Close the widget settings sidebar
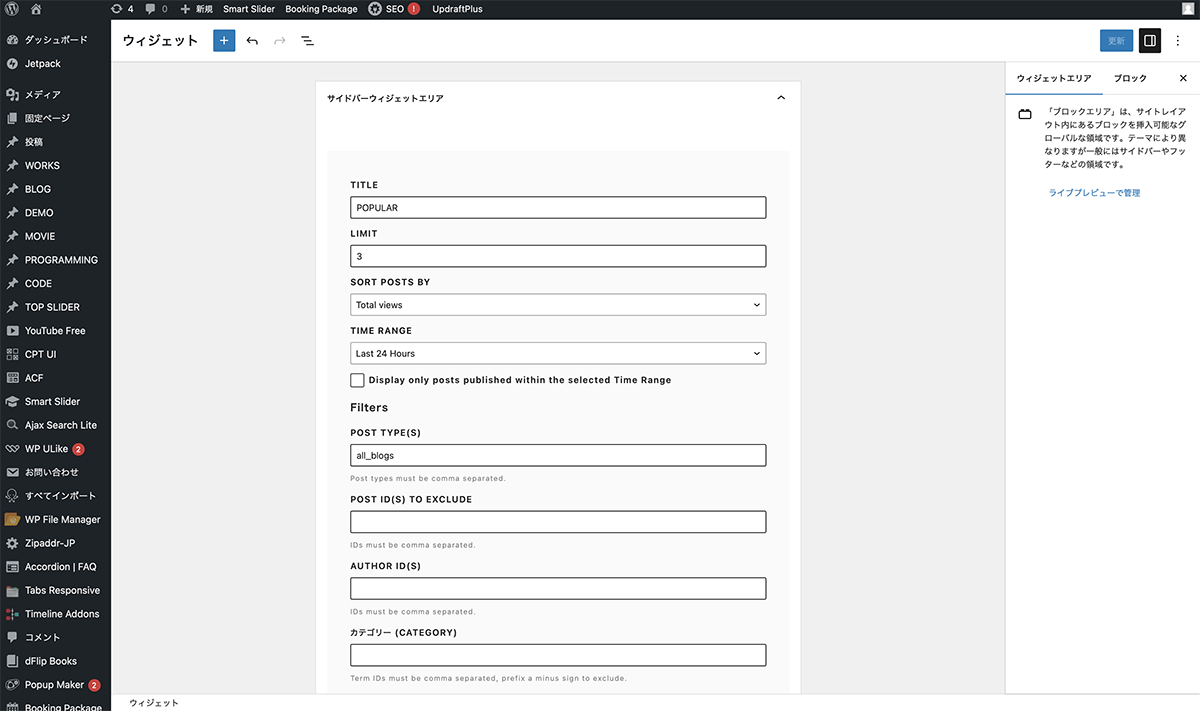Image resolution: width=1200 pixels, height=711 pixels. point(1183,78)
